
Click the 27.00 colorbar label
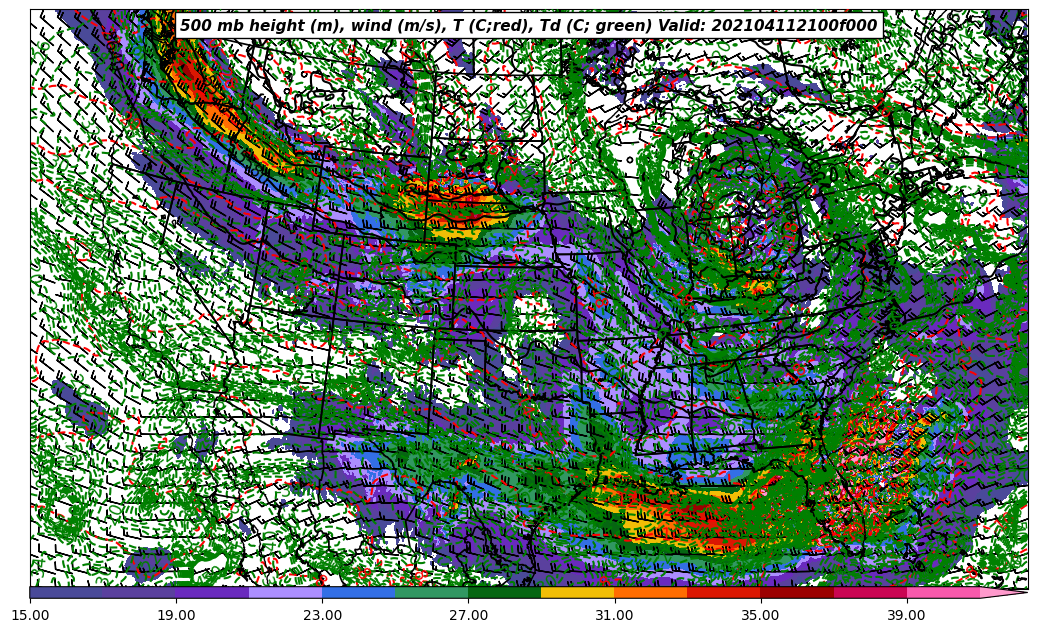tap(468, 615)
